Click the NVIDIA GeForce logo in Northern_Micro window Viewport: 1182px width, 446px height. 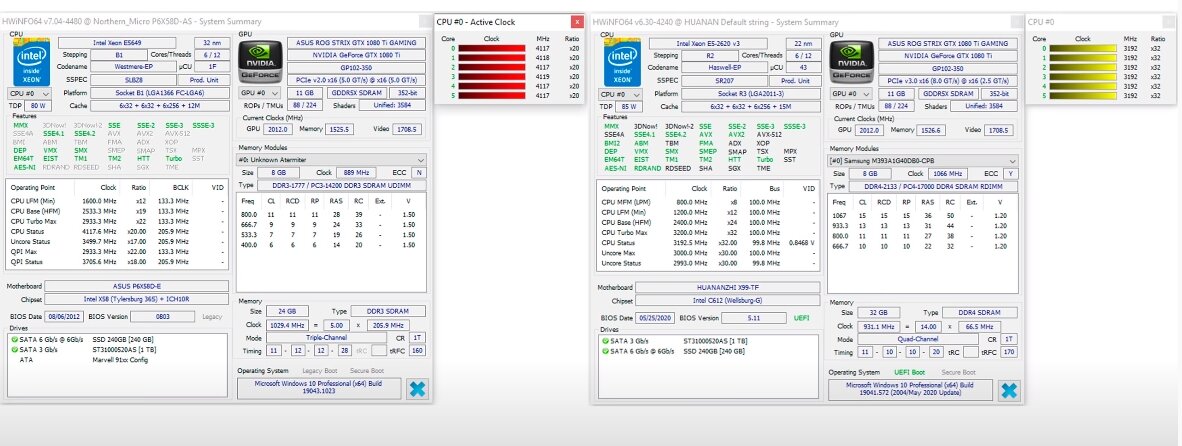tap(258, 63)
